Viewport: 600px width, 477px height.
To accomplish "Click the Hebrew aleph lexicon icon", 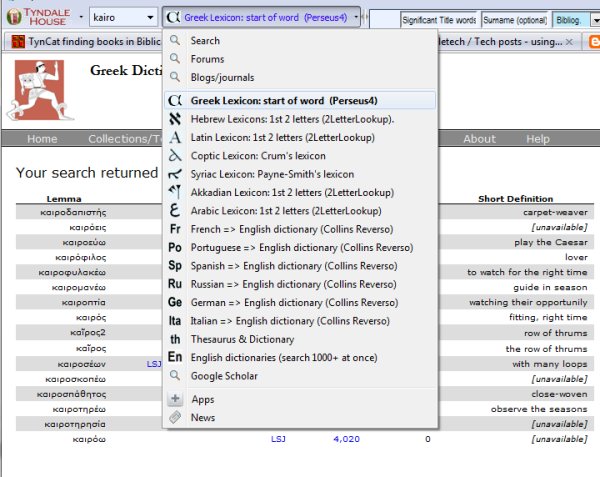I will click(x=175, y=119).
